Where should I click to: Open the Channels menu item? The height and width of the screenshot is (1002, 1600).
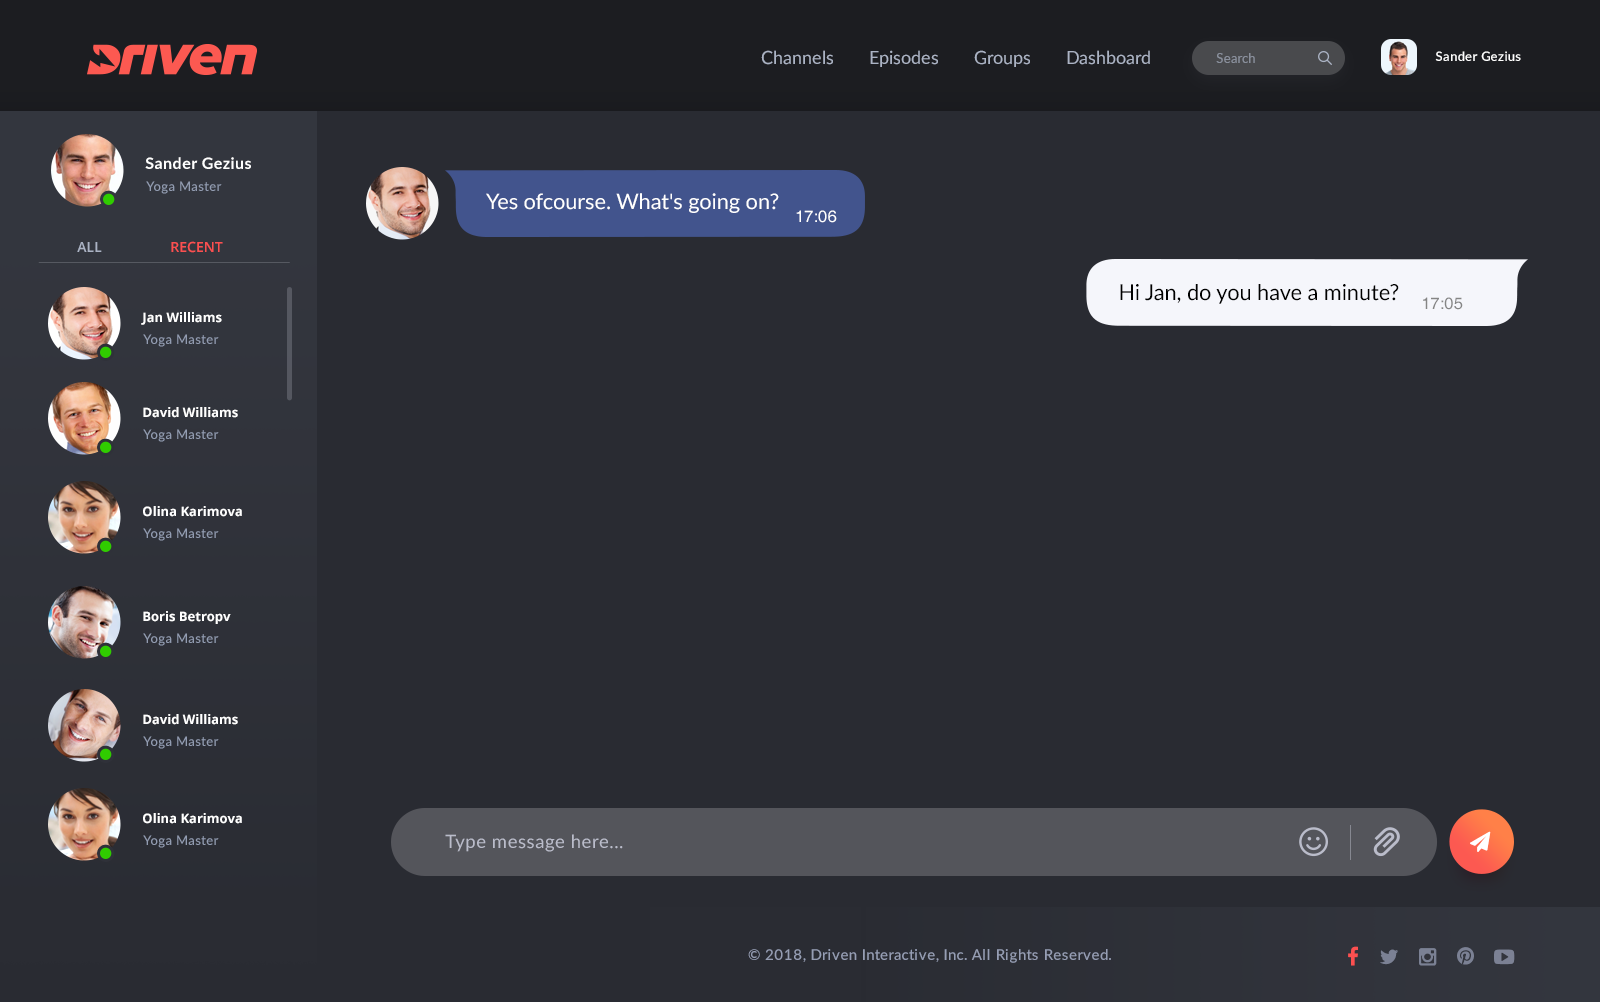[797, 58]
